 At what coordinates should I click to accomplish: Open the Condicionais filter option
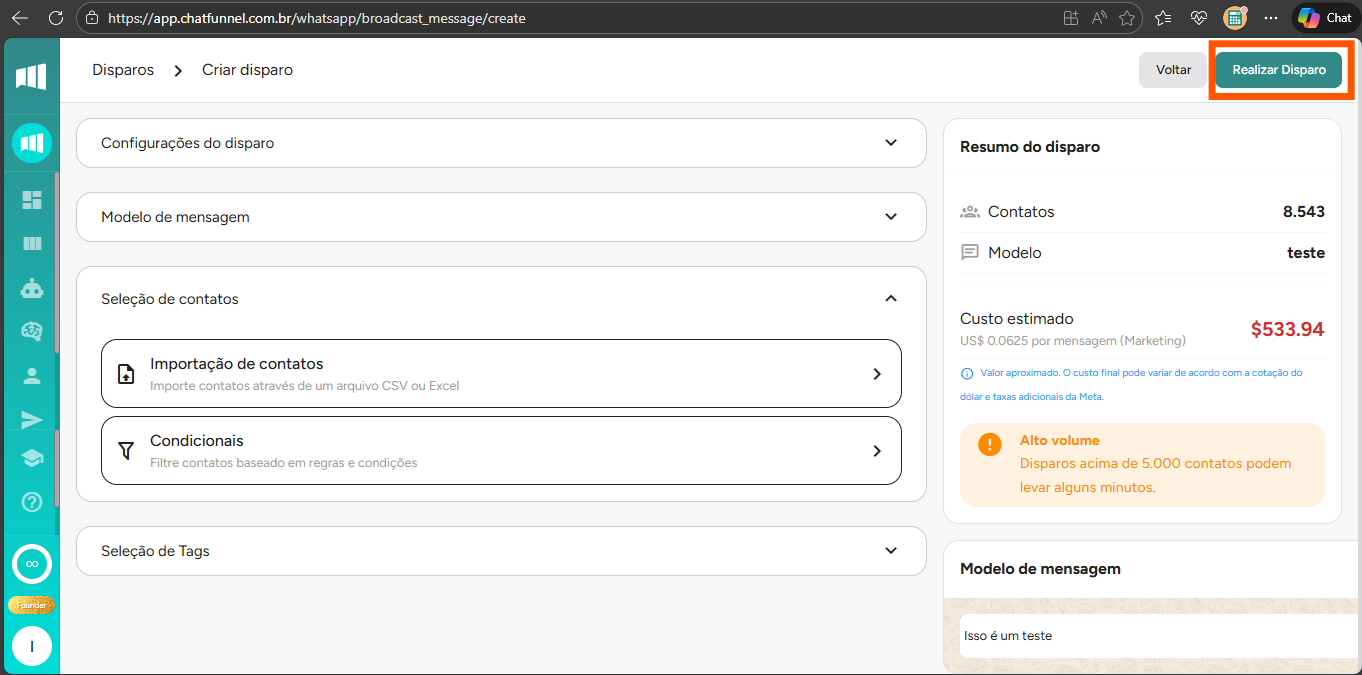point(501,450)
